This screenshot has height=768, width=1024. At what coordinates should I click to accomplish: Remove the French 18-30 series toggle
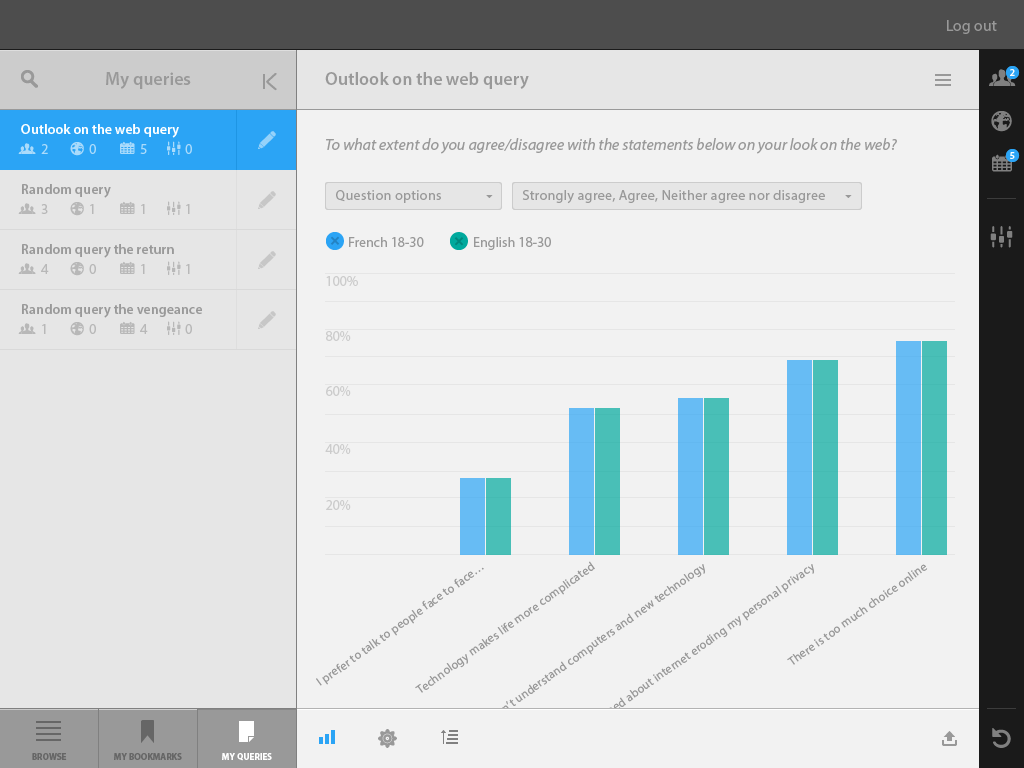tap(334, 242)
